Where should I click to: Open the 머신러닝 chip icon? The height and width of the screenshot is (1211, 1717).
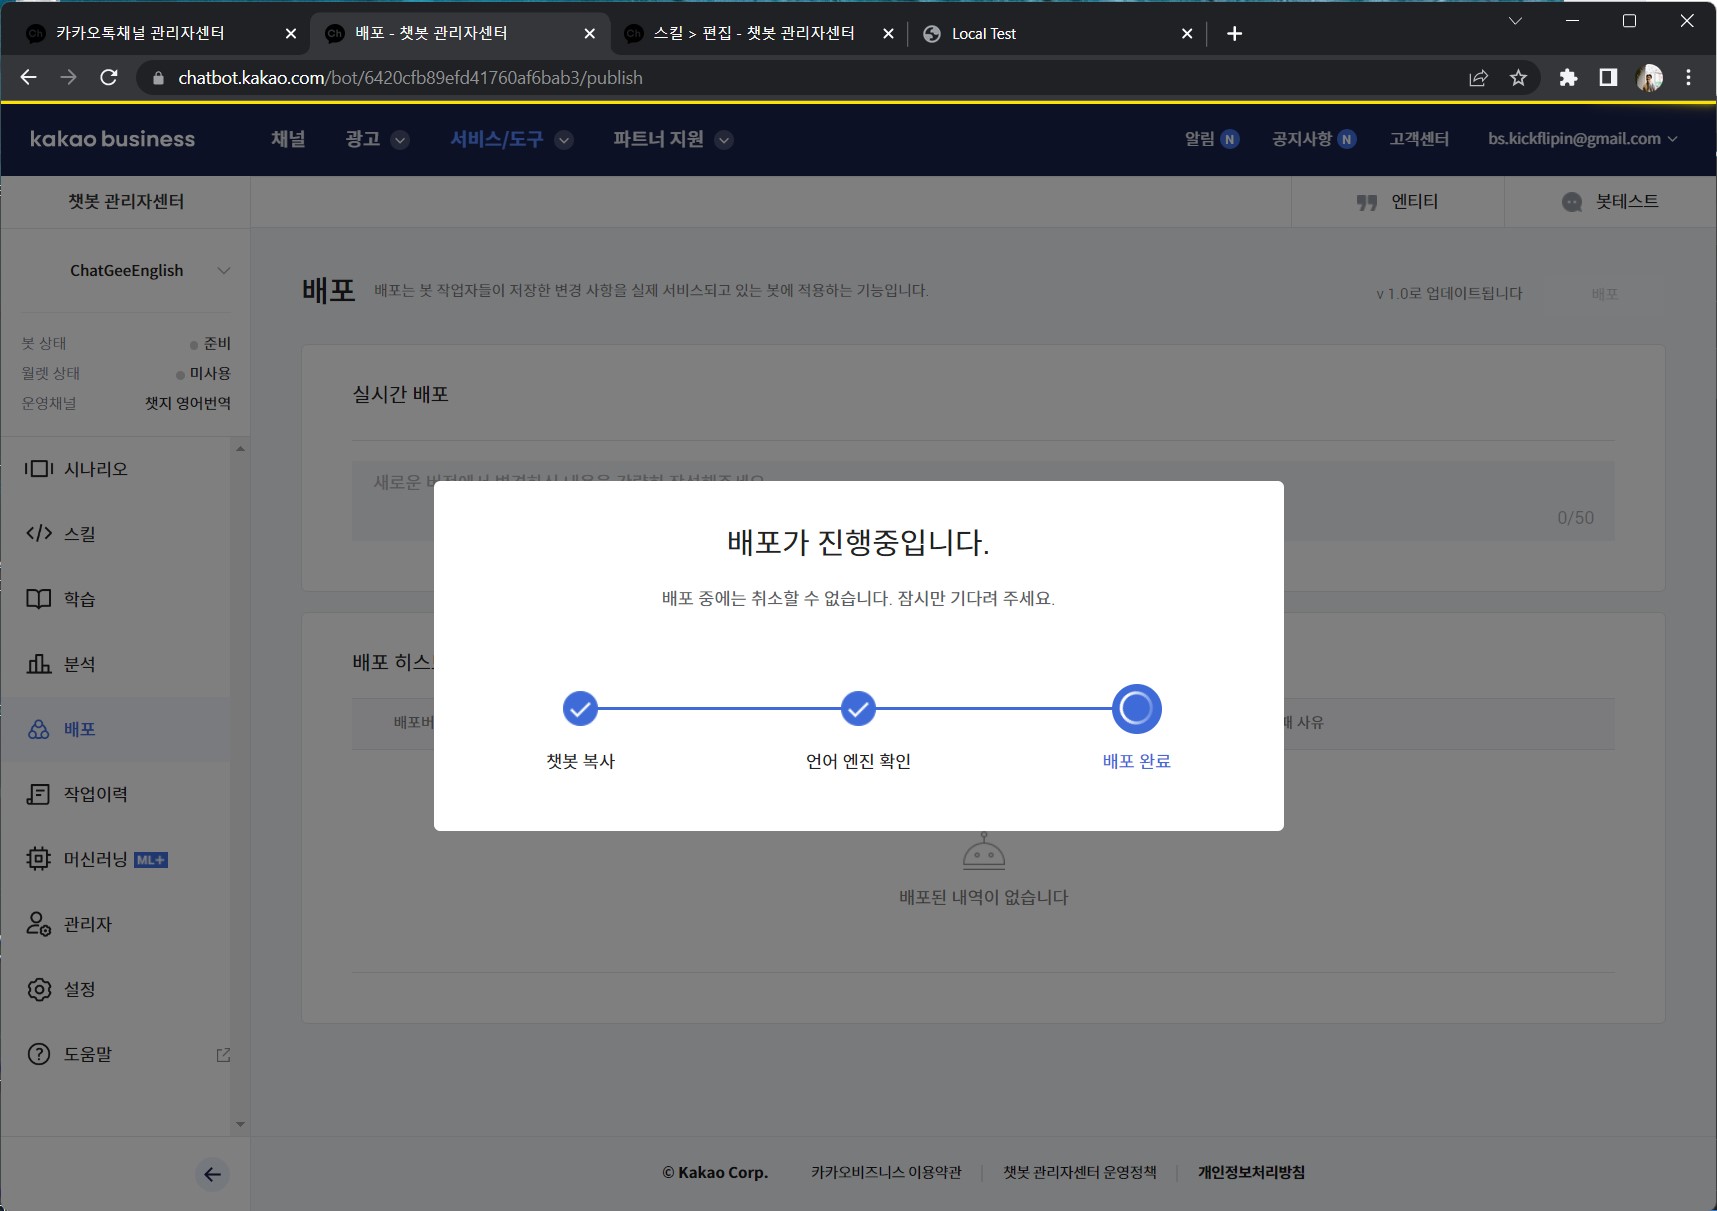pos(39,859)
